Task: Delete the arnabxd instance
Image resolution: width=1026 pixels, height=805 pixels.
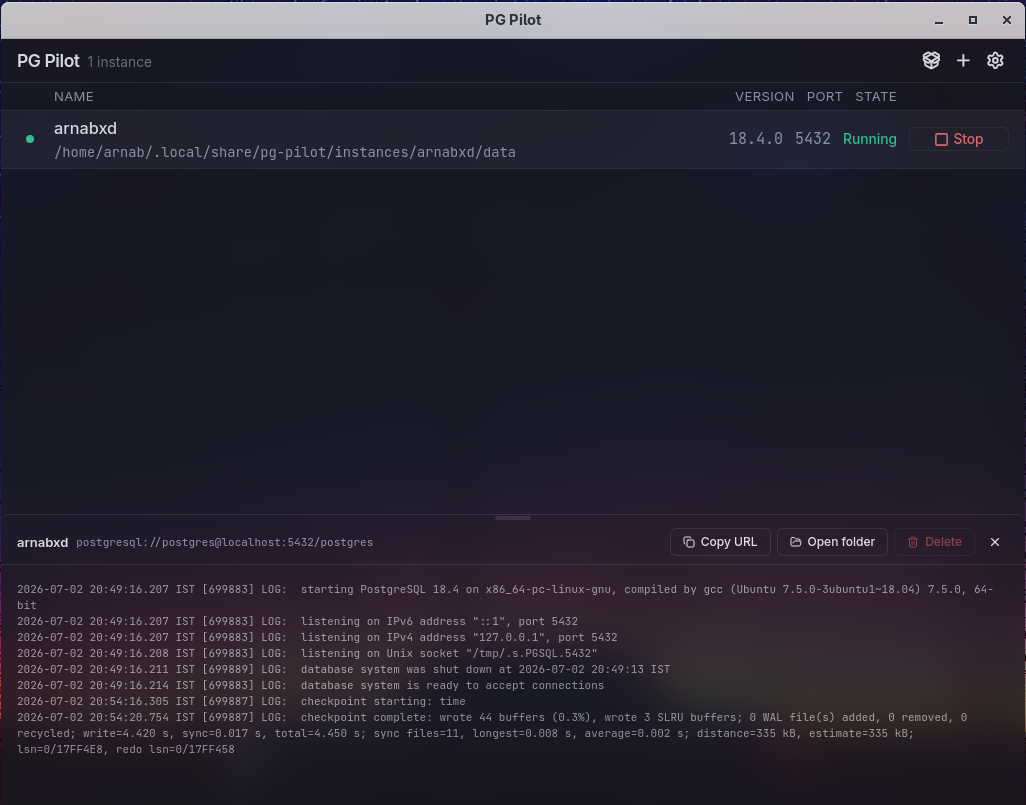Action: (x=934, y=542)
